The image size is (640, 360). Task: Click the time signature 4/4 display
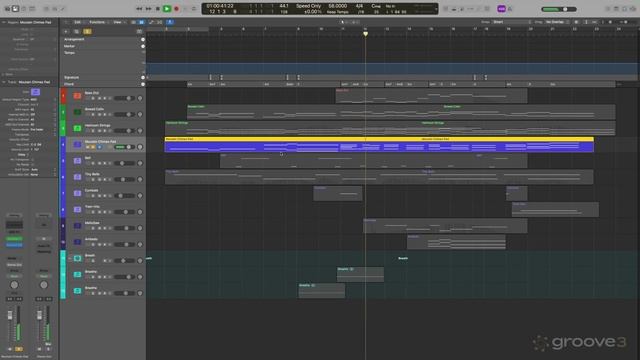tap(359, 6)
